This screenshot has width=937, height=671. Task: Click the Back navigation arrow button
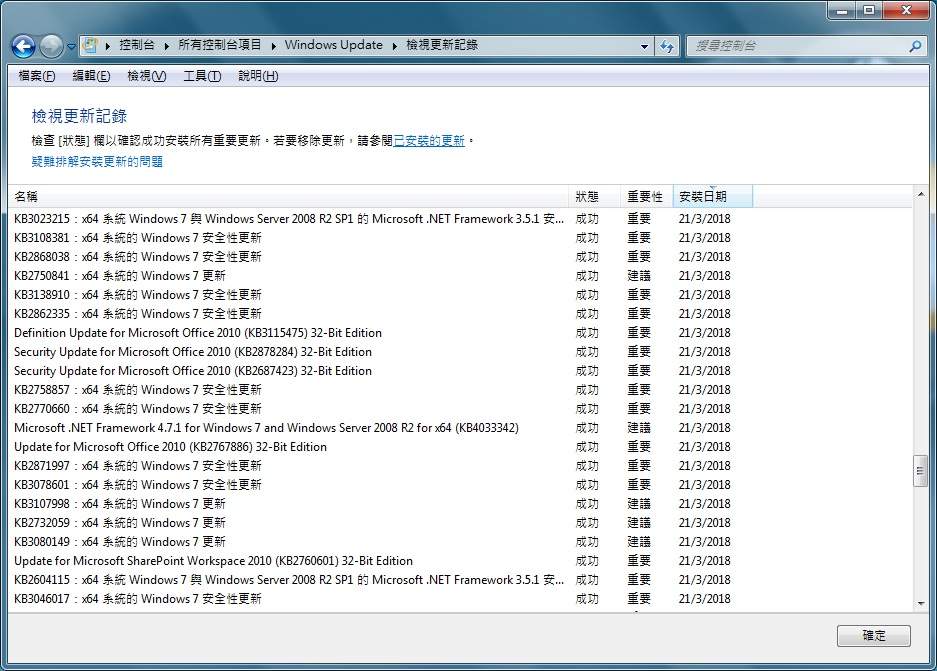tap(24, 46)
